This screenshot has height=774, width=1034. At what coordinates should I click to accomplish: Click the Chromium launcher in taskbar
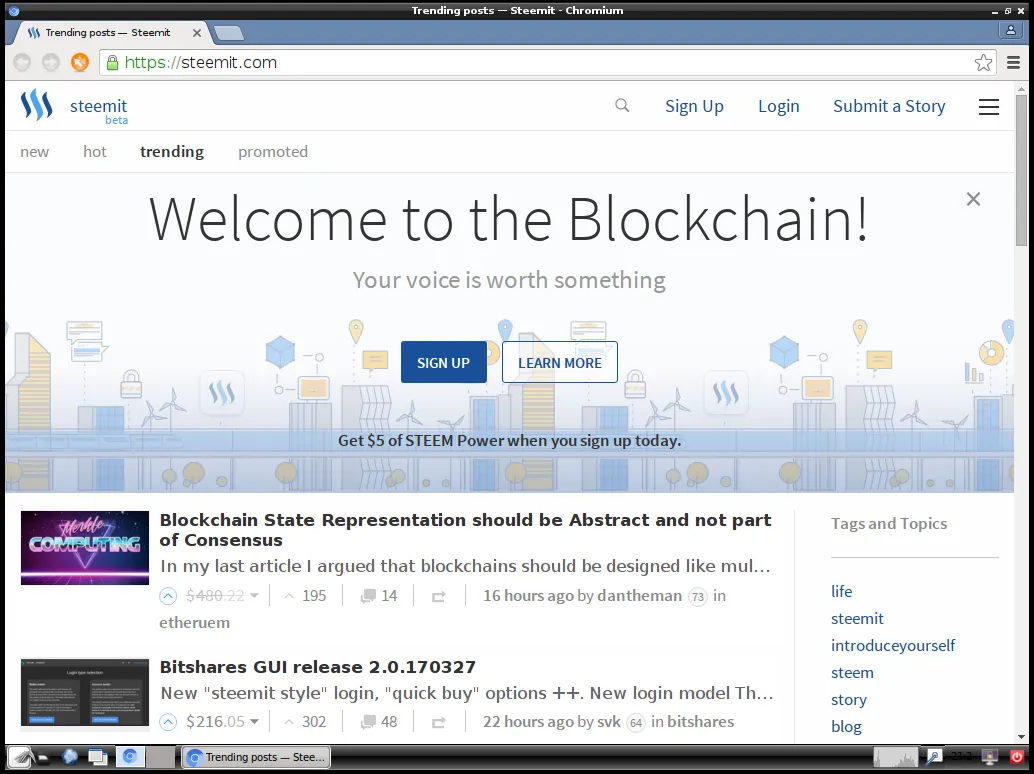point(130,756)
